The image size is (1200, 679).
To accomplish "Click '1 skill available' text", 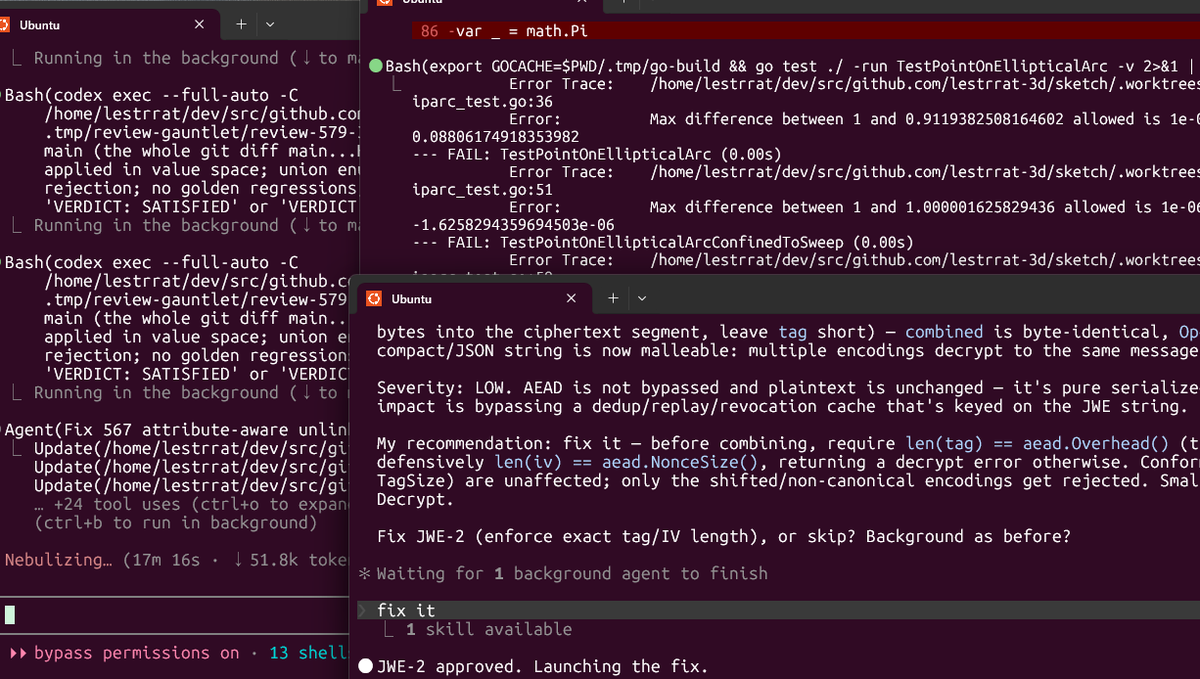I will tap(489, 629).
